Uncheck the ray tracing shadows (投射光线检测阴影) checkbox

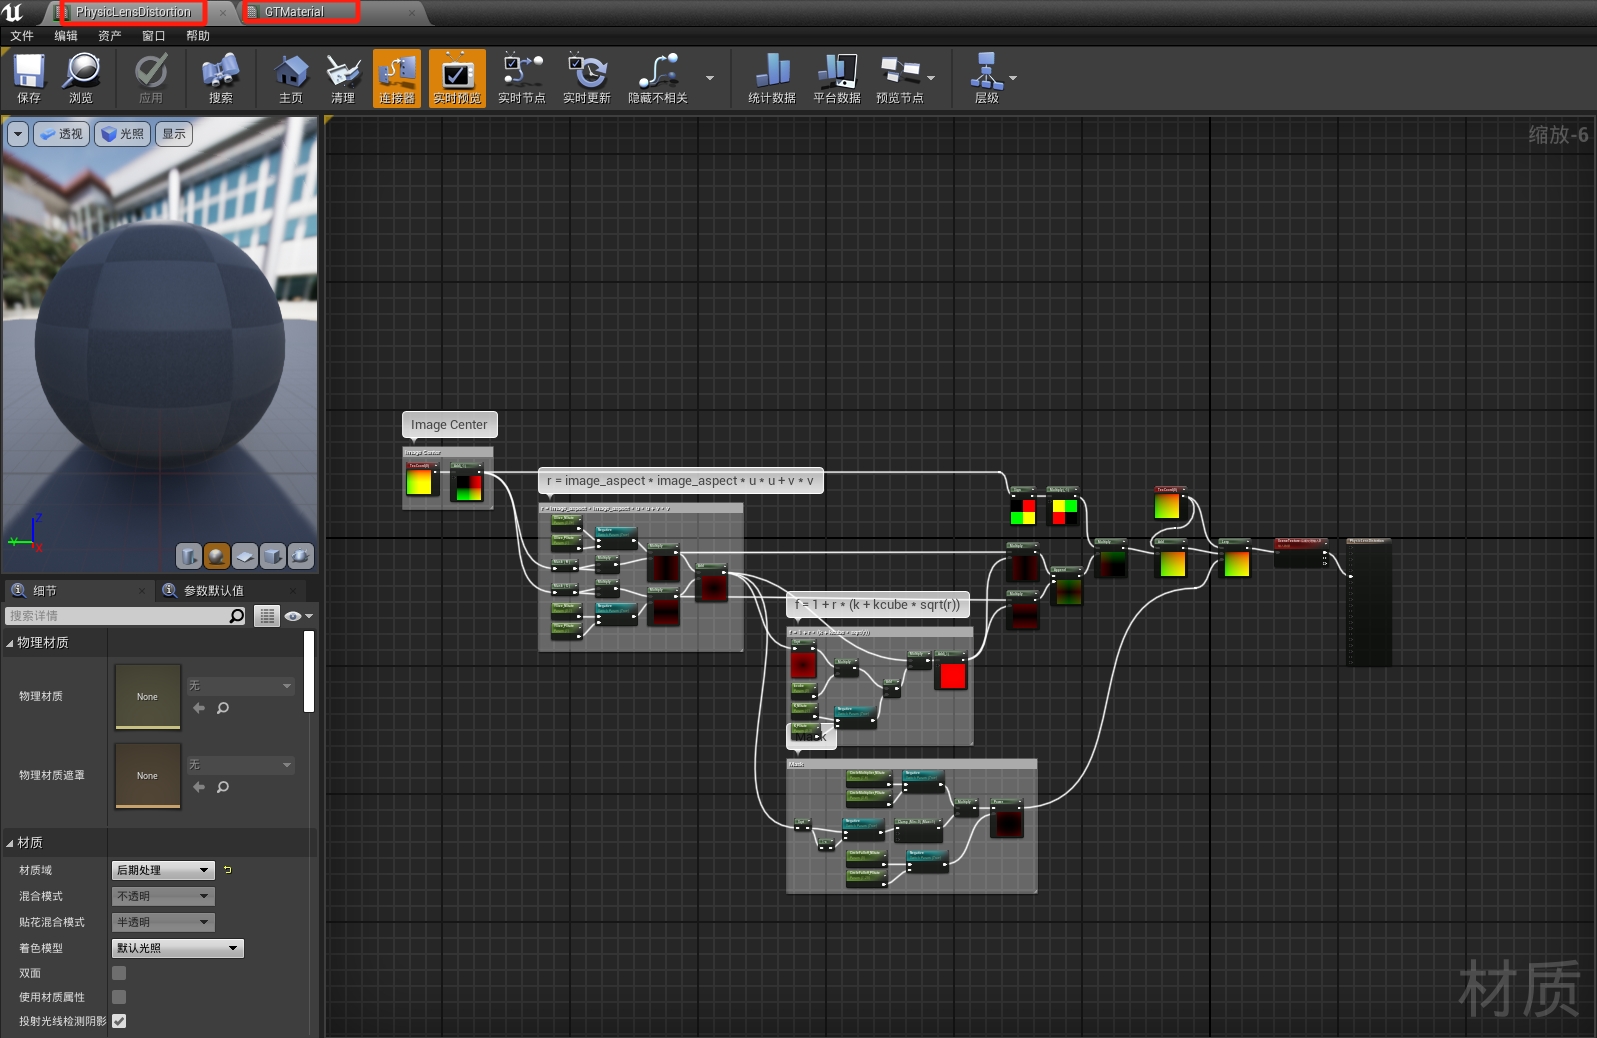pos(119,1021)
